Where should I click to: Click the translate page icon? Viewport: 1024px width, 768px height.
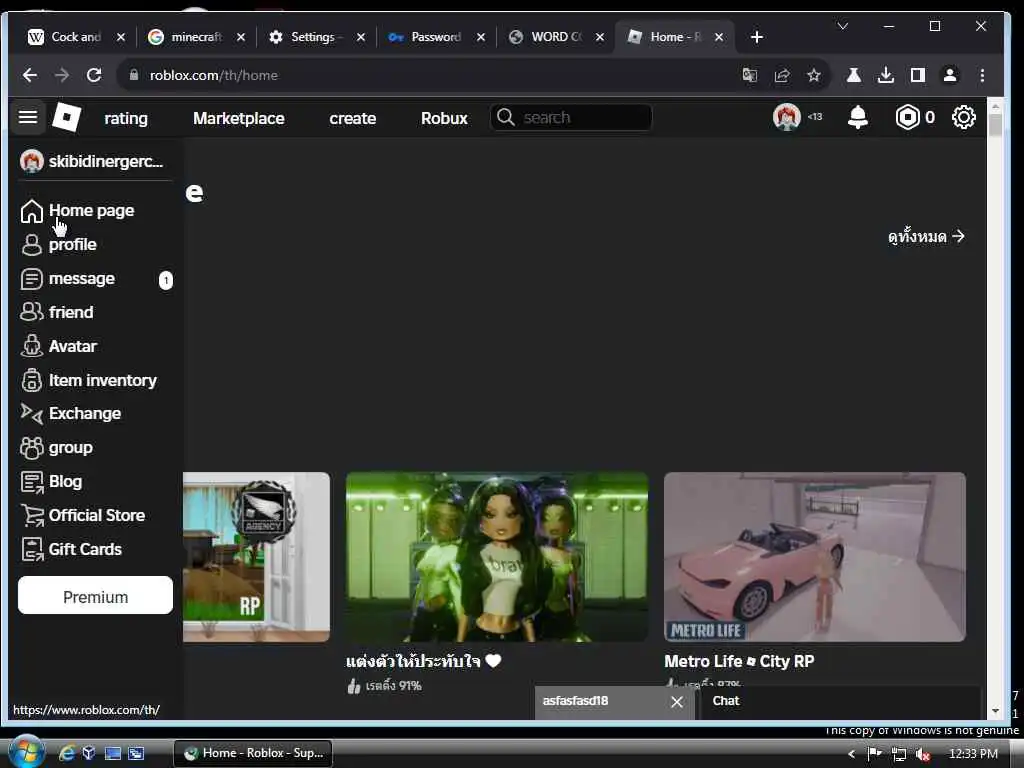point(750,76)
